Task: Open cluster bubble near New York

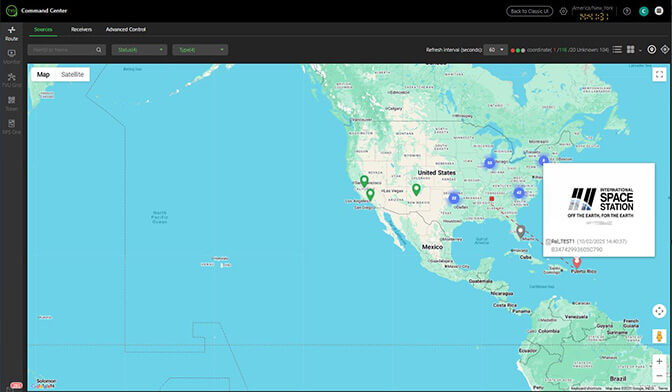Action: click(x=543, y=161)
